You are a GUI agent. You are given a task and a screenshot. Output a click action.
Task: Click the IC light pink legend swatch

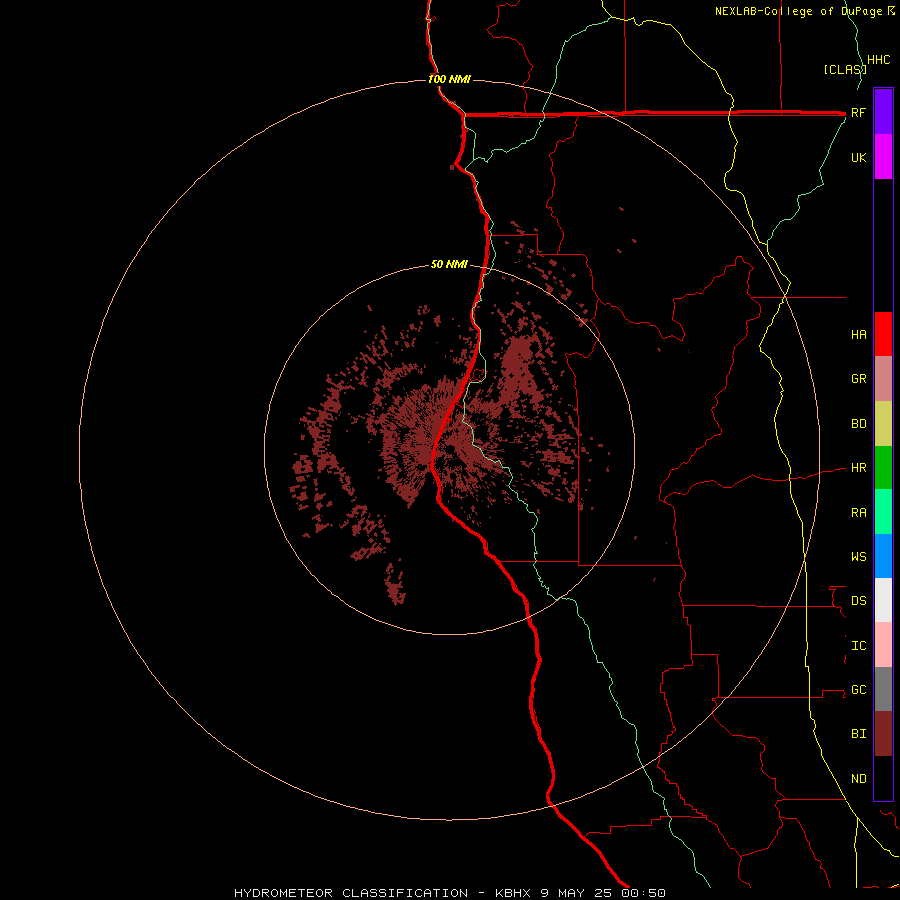(883, 645)
